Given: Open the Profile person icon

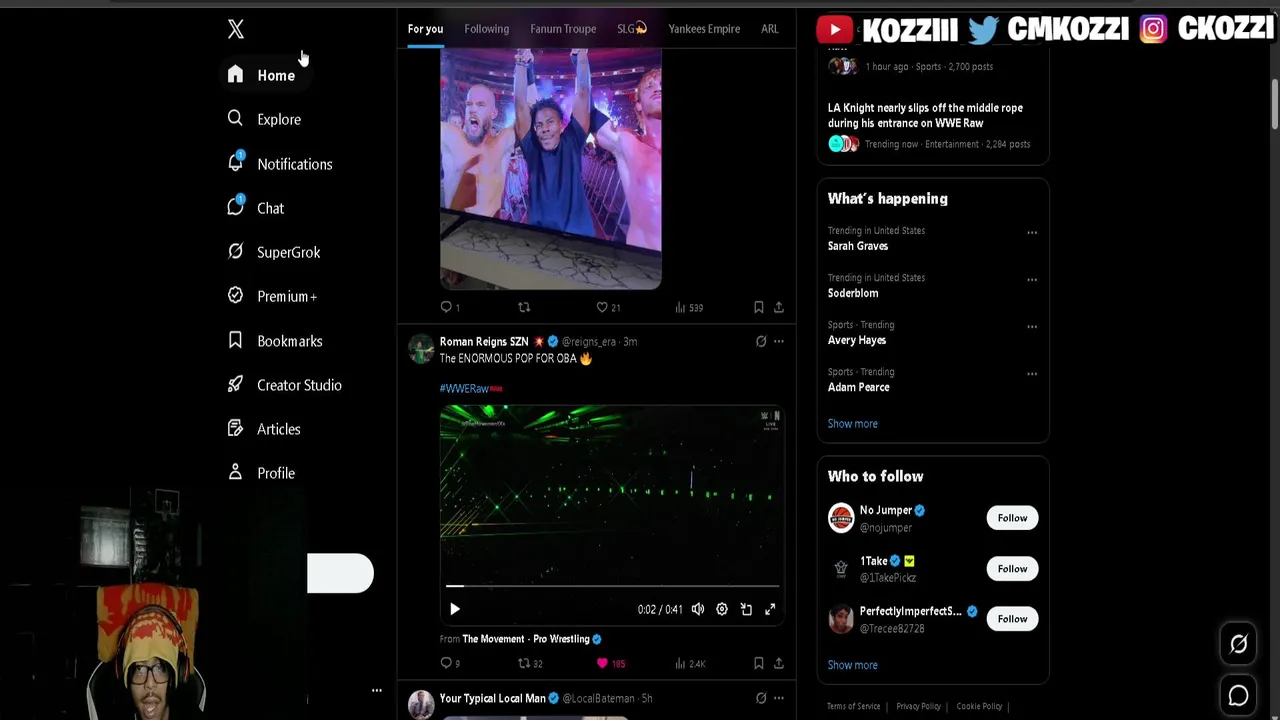Looking at the screenshot, I should coord(235,472).
